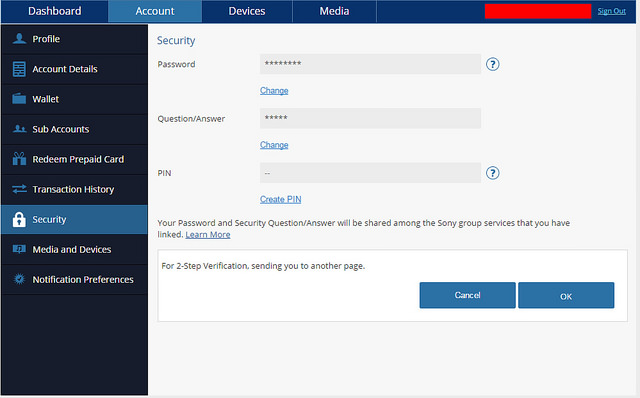Go to the Media tab
640x398 pixels.
(x=334, y=11)
